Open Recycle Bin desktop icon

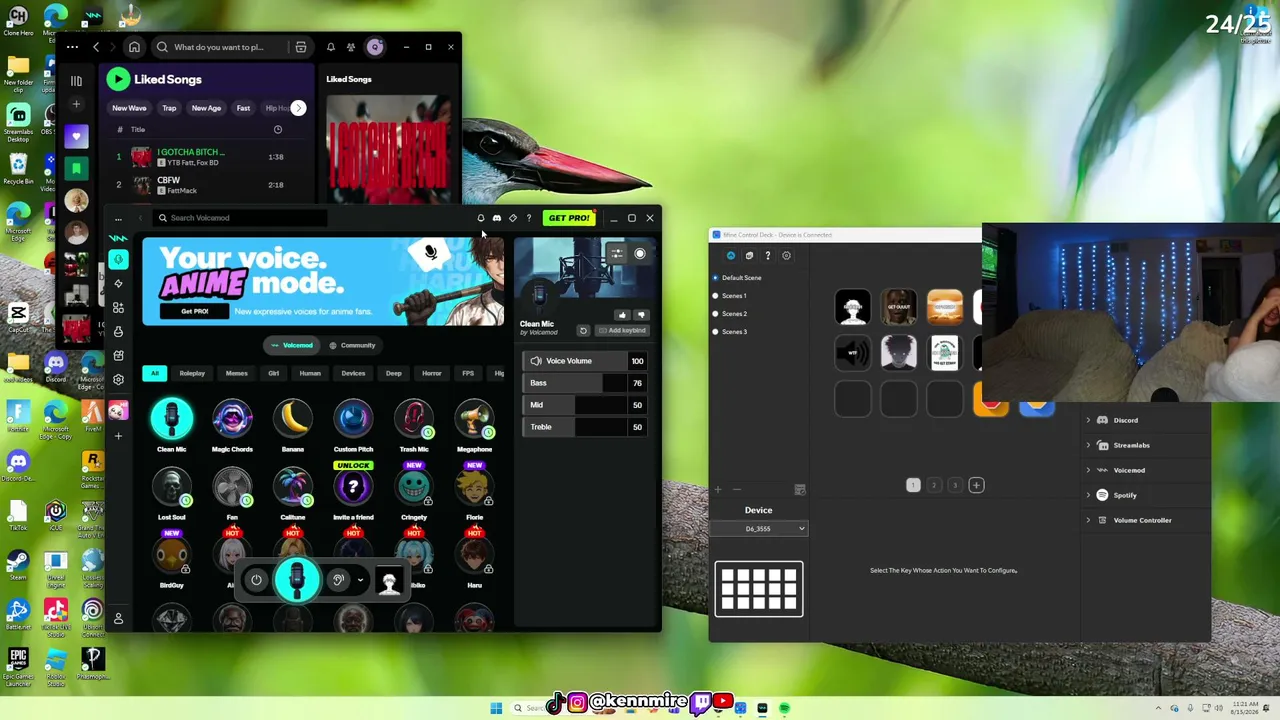[18, 168]
